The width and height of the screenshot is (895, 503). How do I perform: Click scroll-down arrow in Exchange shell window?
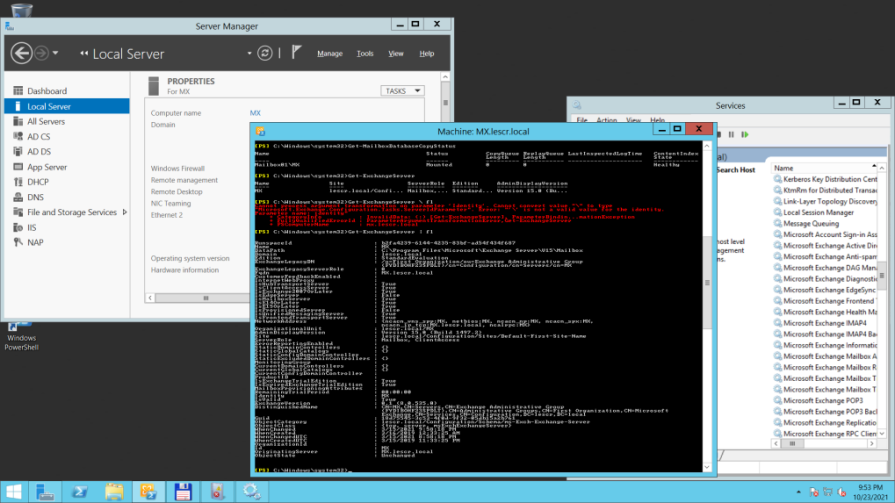707,467
